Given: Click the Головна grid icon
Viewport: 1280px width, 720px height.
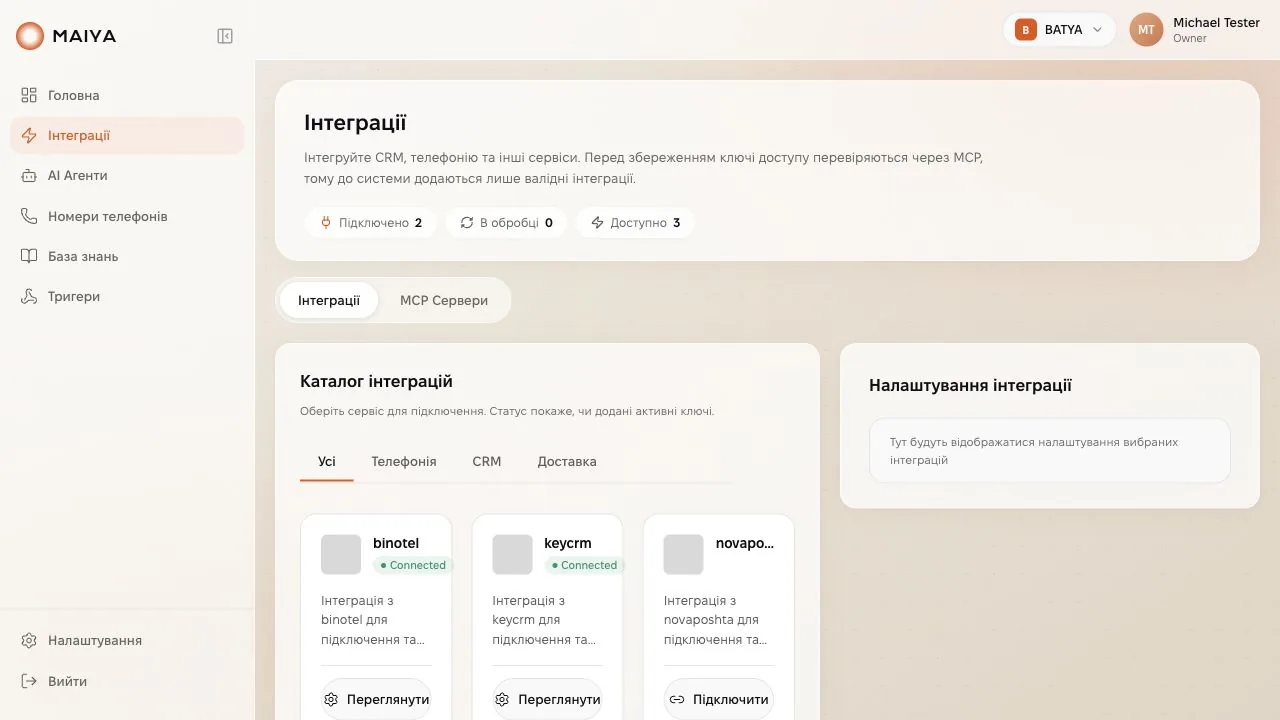Looking at the screenshot, I should (x=29, y=95).
